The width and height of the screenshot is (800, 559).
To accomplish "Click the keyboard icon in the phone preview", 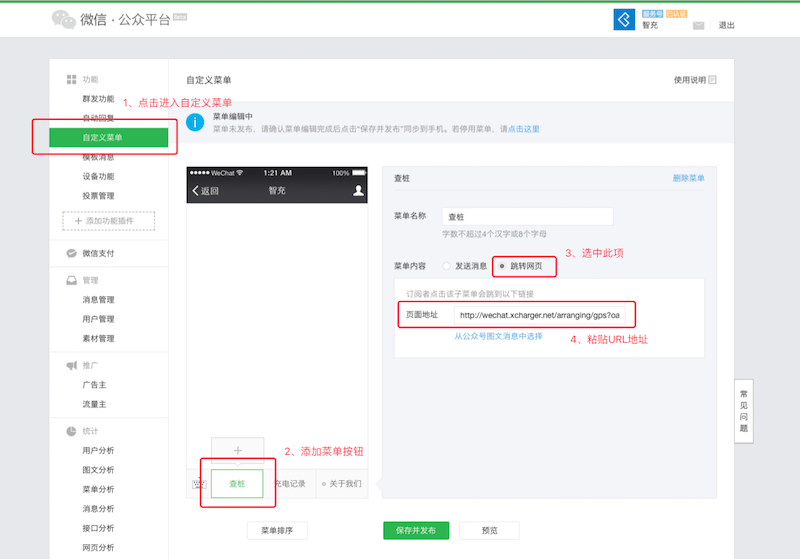I will click(197, 484).
